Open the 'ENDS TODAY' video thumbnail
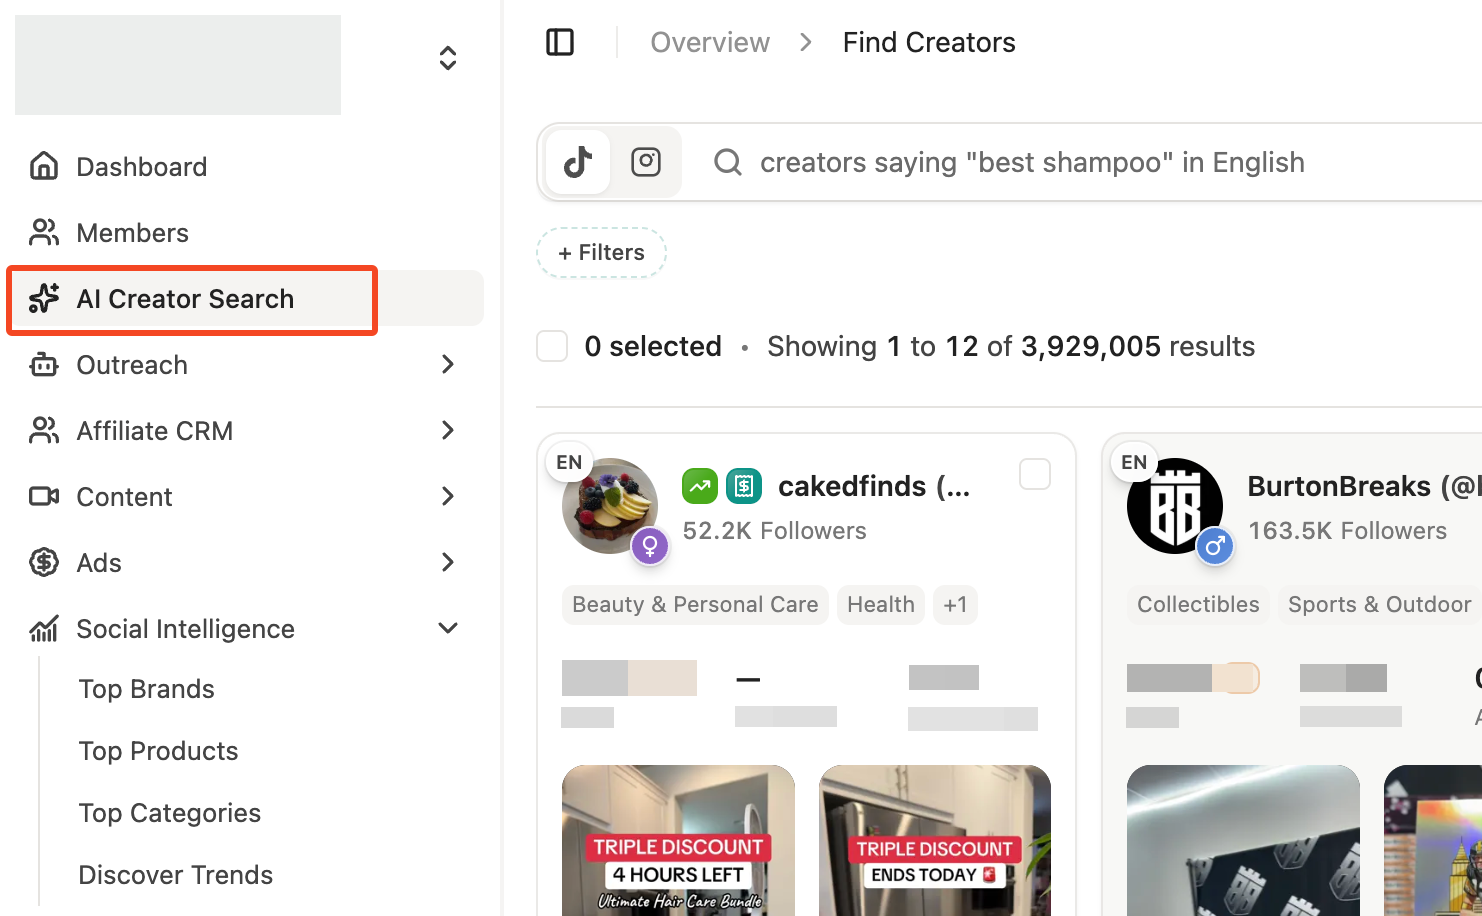Viewport: 1482px width, 916px height. [x=935, y=840]
